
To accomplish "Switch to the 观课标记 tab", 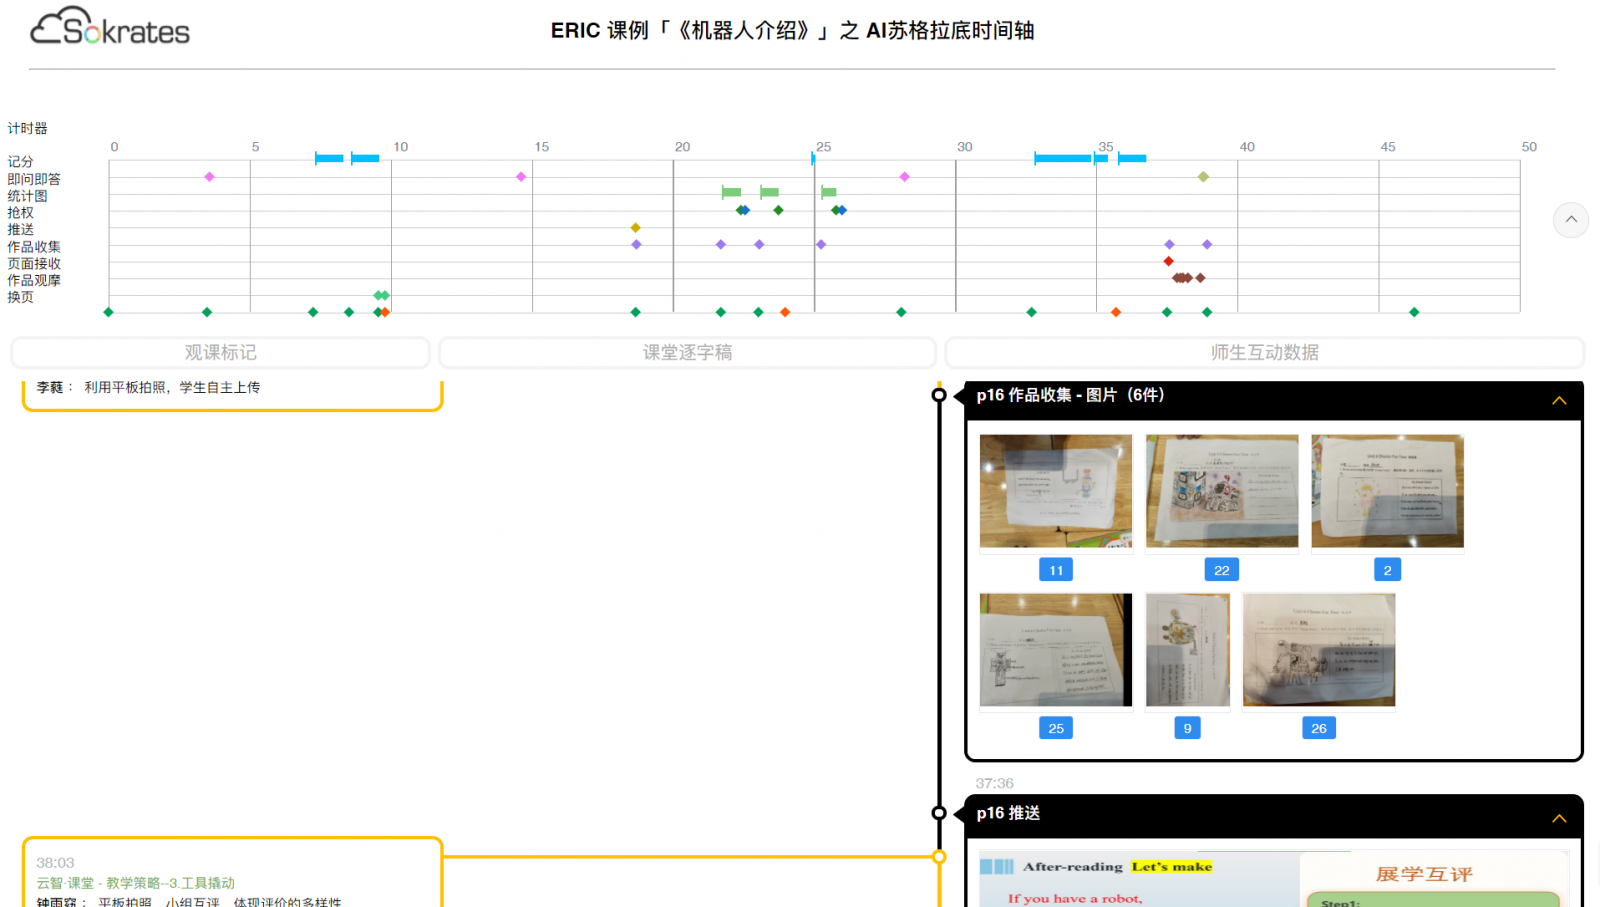I will point(220,353).
